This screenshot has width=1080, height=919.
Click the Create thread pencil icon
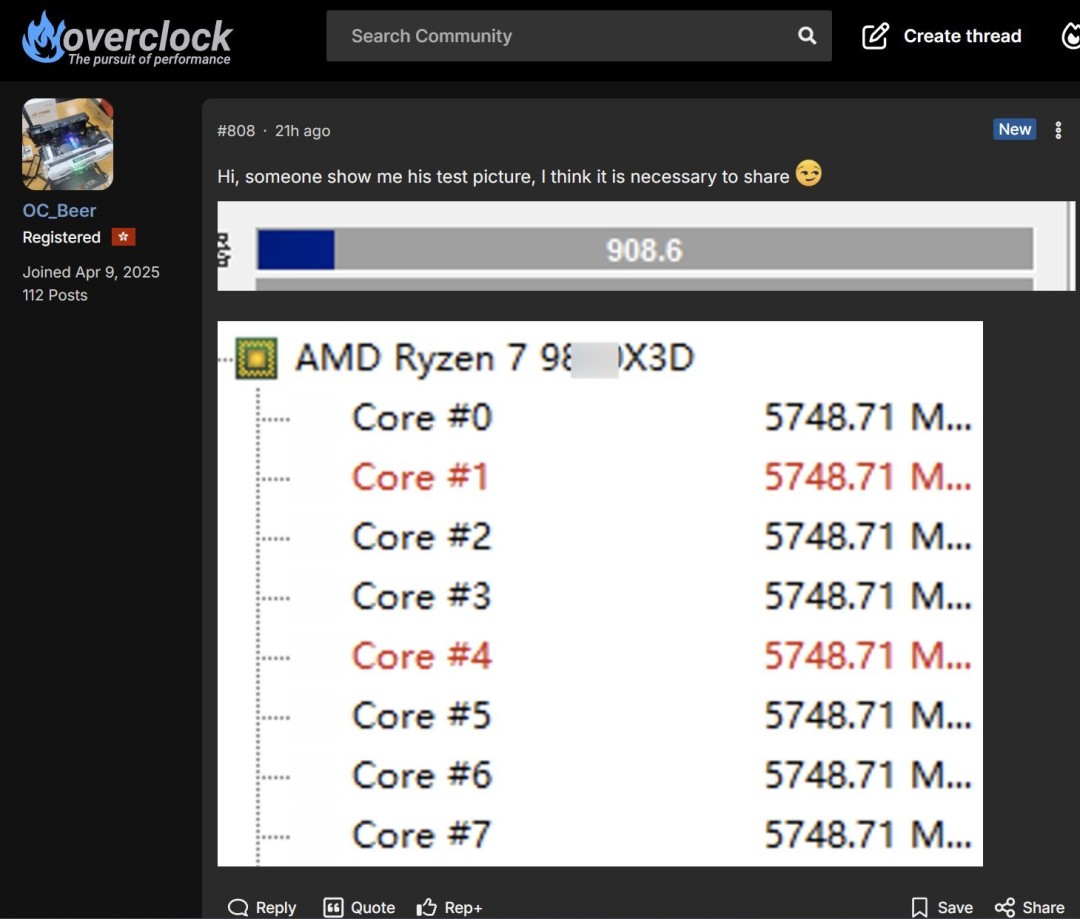(x=875, y=35)
